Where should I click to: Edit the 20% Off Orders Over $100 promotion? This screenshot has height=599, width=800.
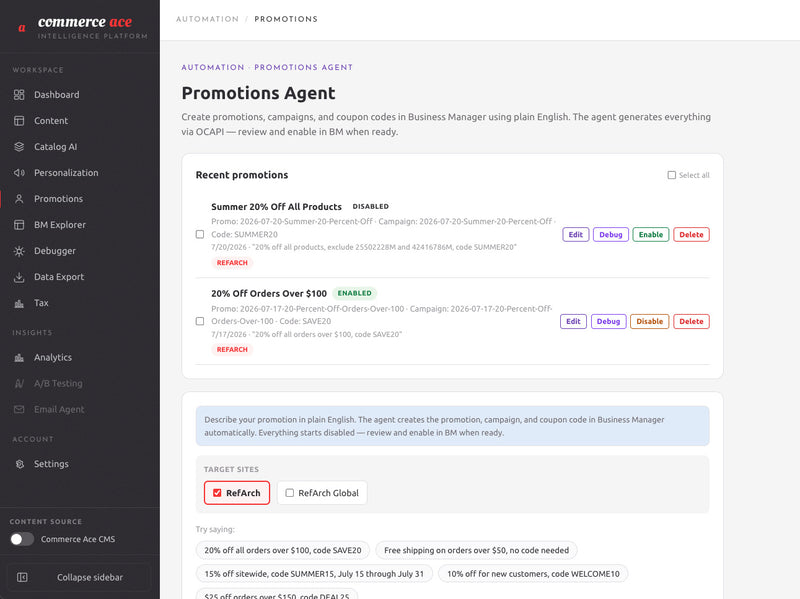(x=573, y=321)
